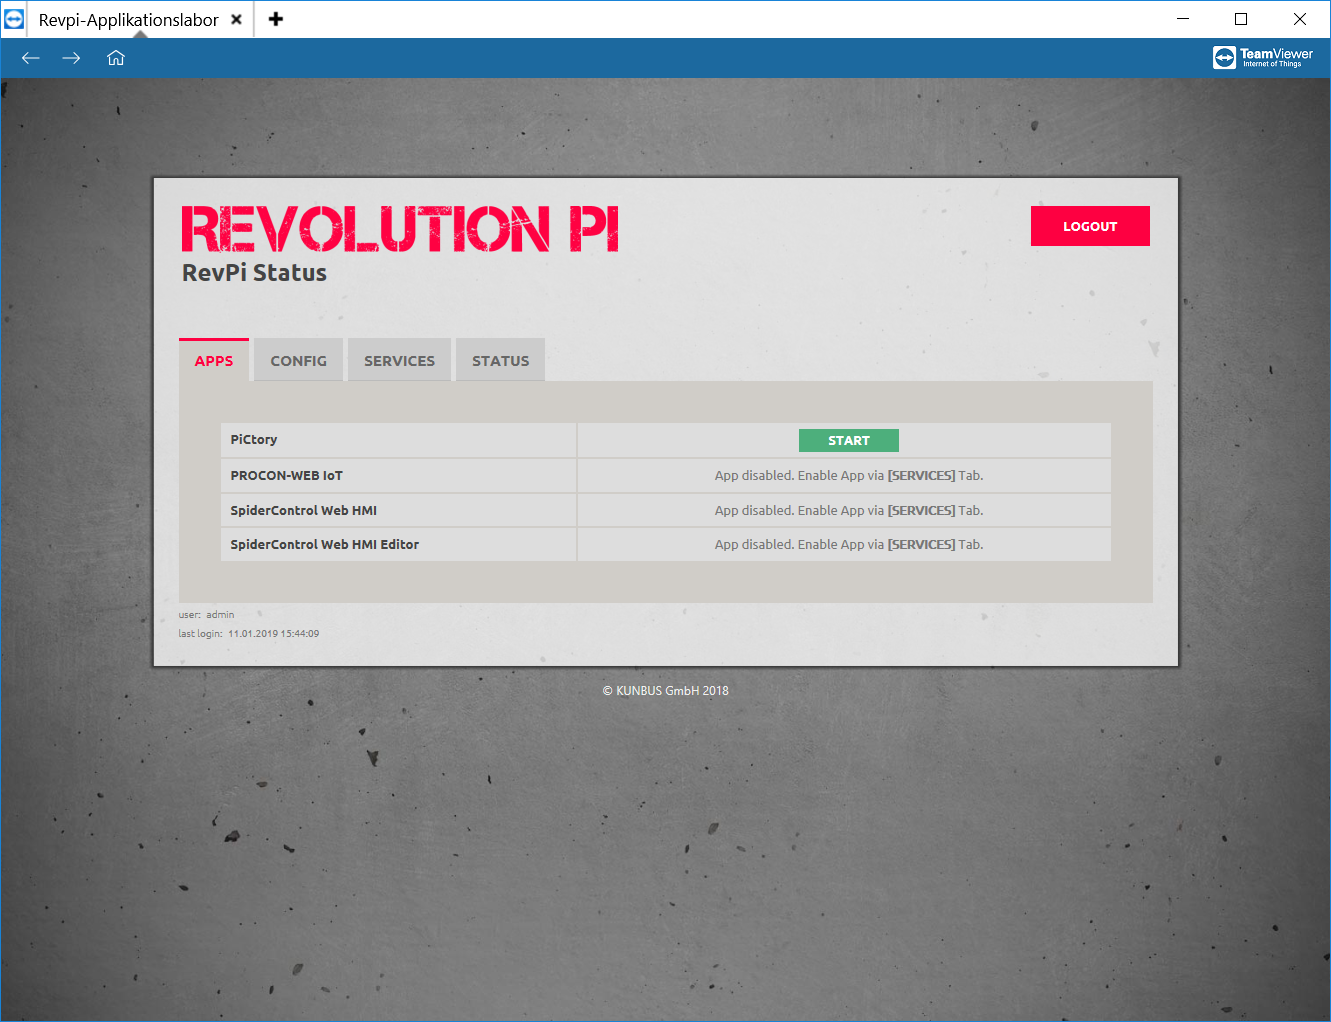Click the TeamViewer app icon in title bar
1331x1022 pixels.
pos(14,19)
